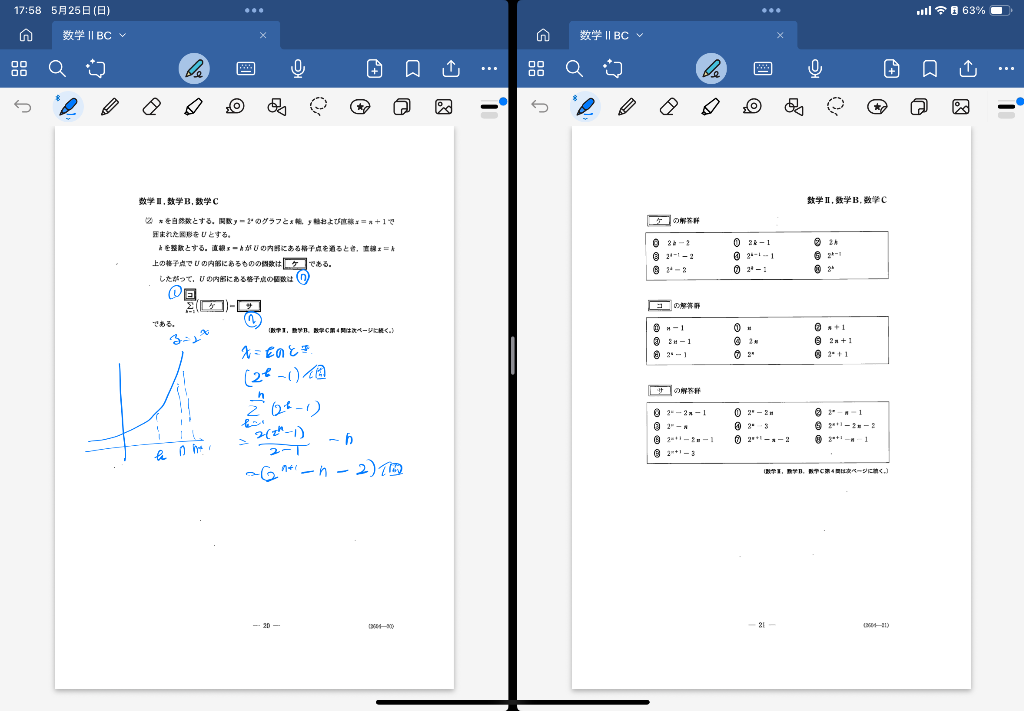
Task: Go to home library in right pane
Action: click(x=543, y=35)
